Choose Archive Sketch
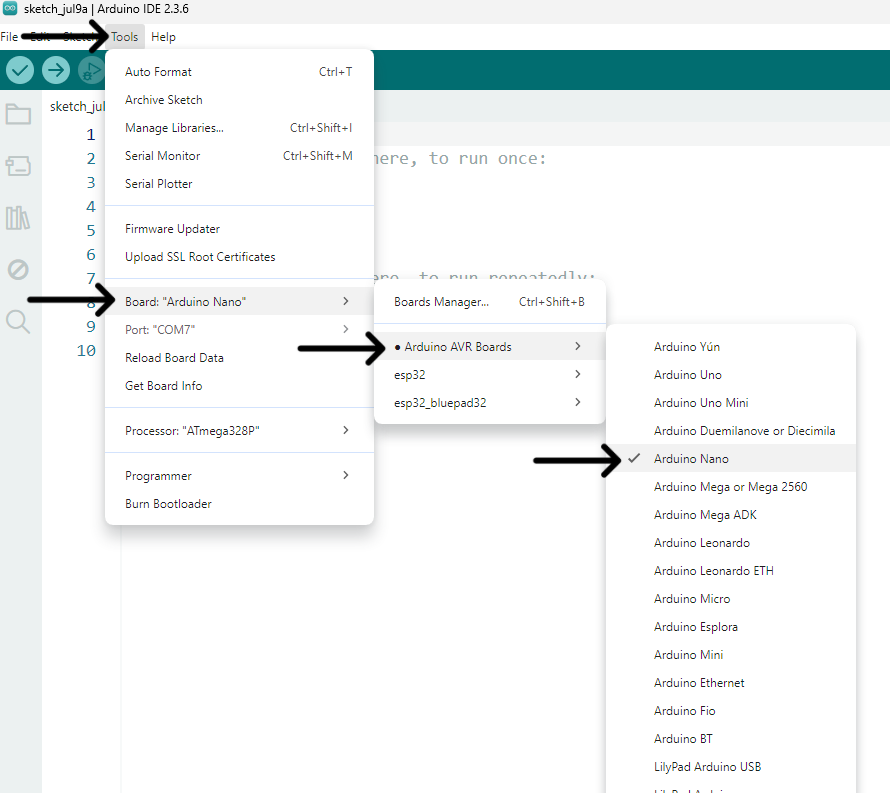 (x=239, y=100)
